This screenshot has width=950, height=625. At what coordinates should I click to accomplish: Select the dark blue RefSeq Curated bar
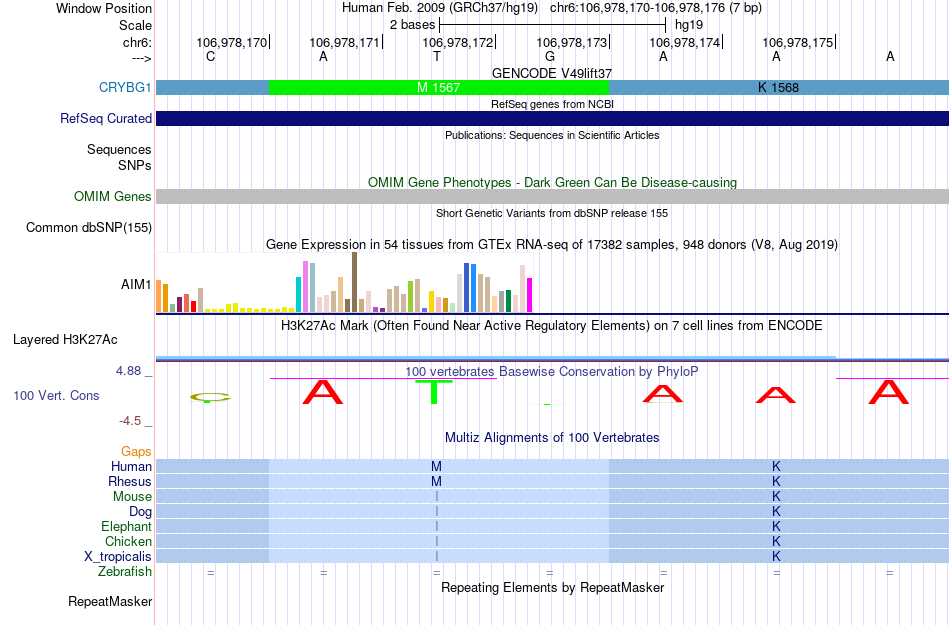553,119
